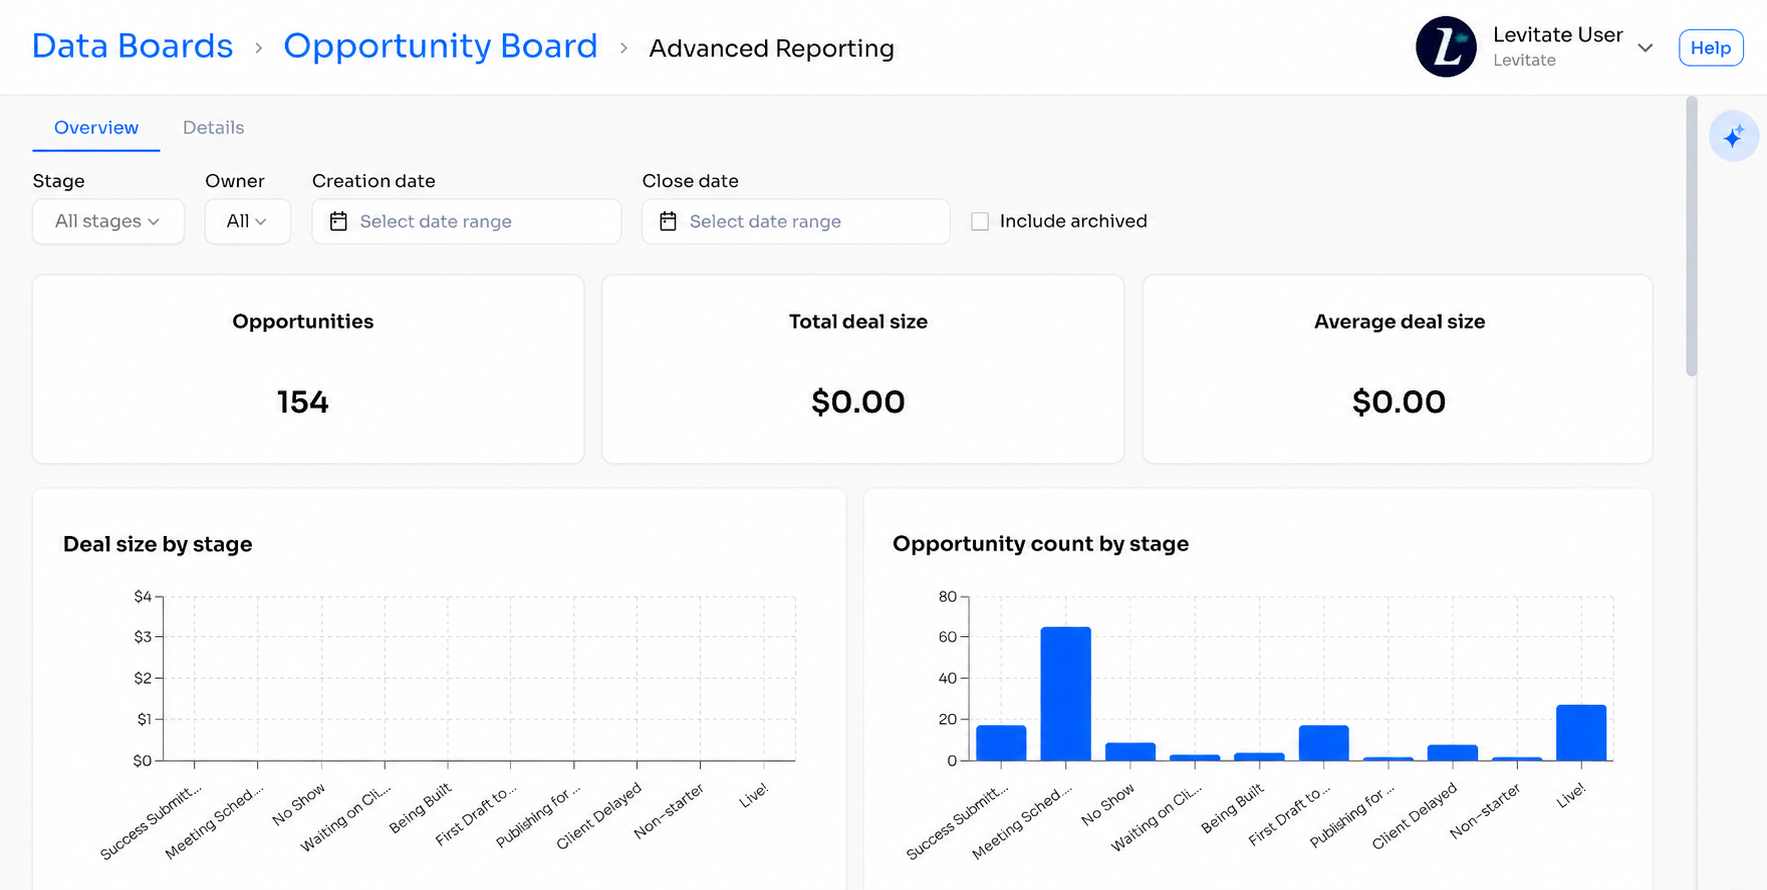Click the Deal size by stage heading
The height and width of the screenshot is (890, 1767).
click(x=158, y=544)
